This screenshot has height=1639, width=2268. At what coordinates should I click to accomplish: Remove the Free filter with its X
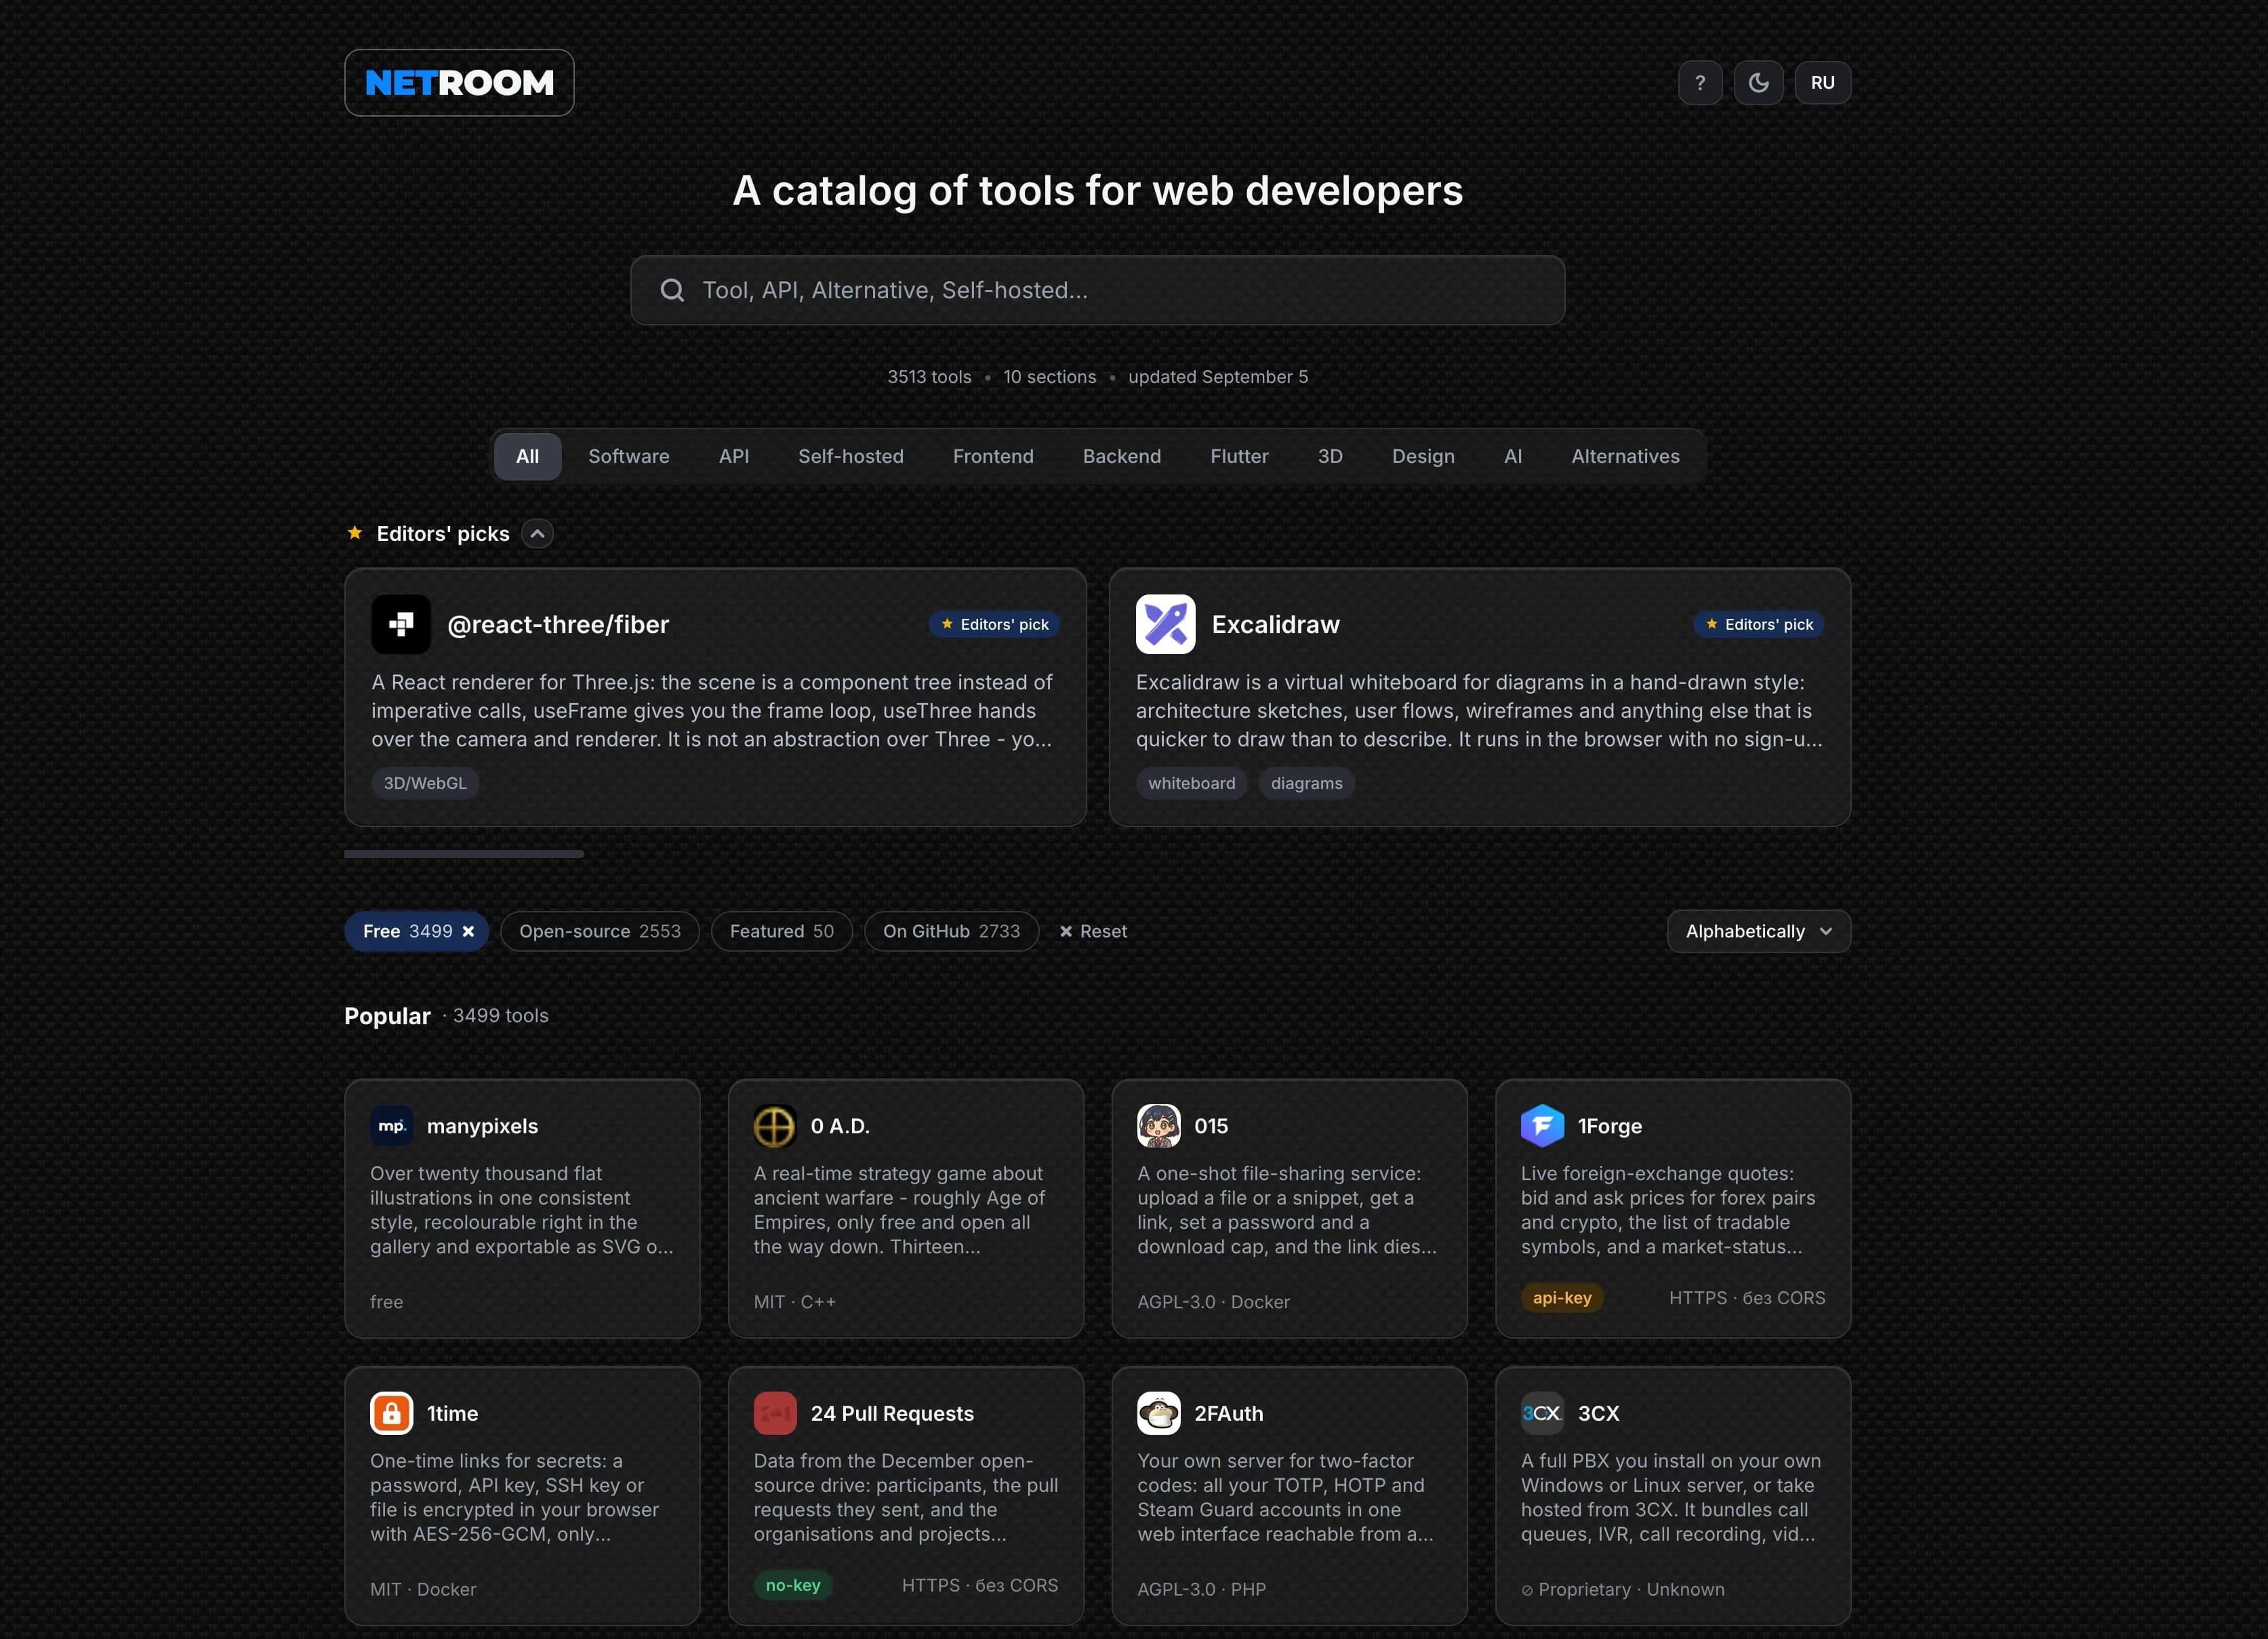point(468,931)
